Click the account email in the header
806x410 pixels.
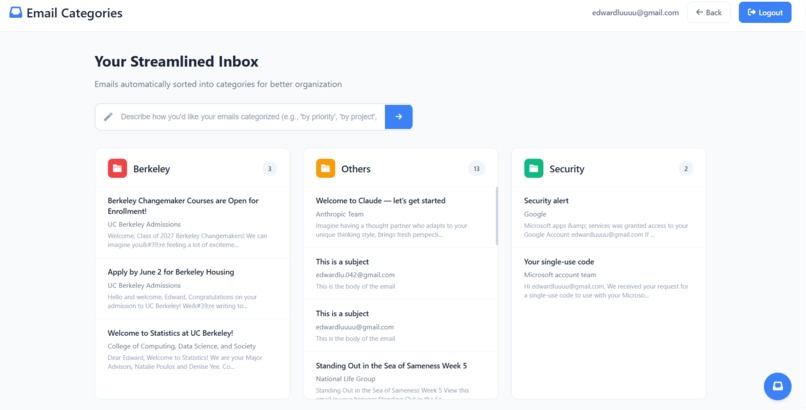[x=635, y=12]
